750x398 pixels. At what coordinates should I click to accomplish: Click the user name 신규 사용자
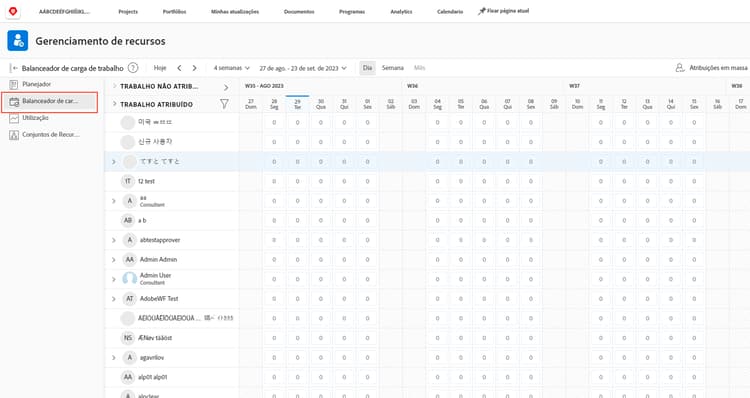[154, 142]
